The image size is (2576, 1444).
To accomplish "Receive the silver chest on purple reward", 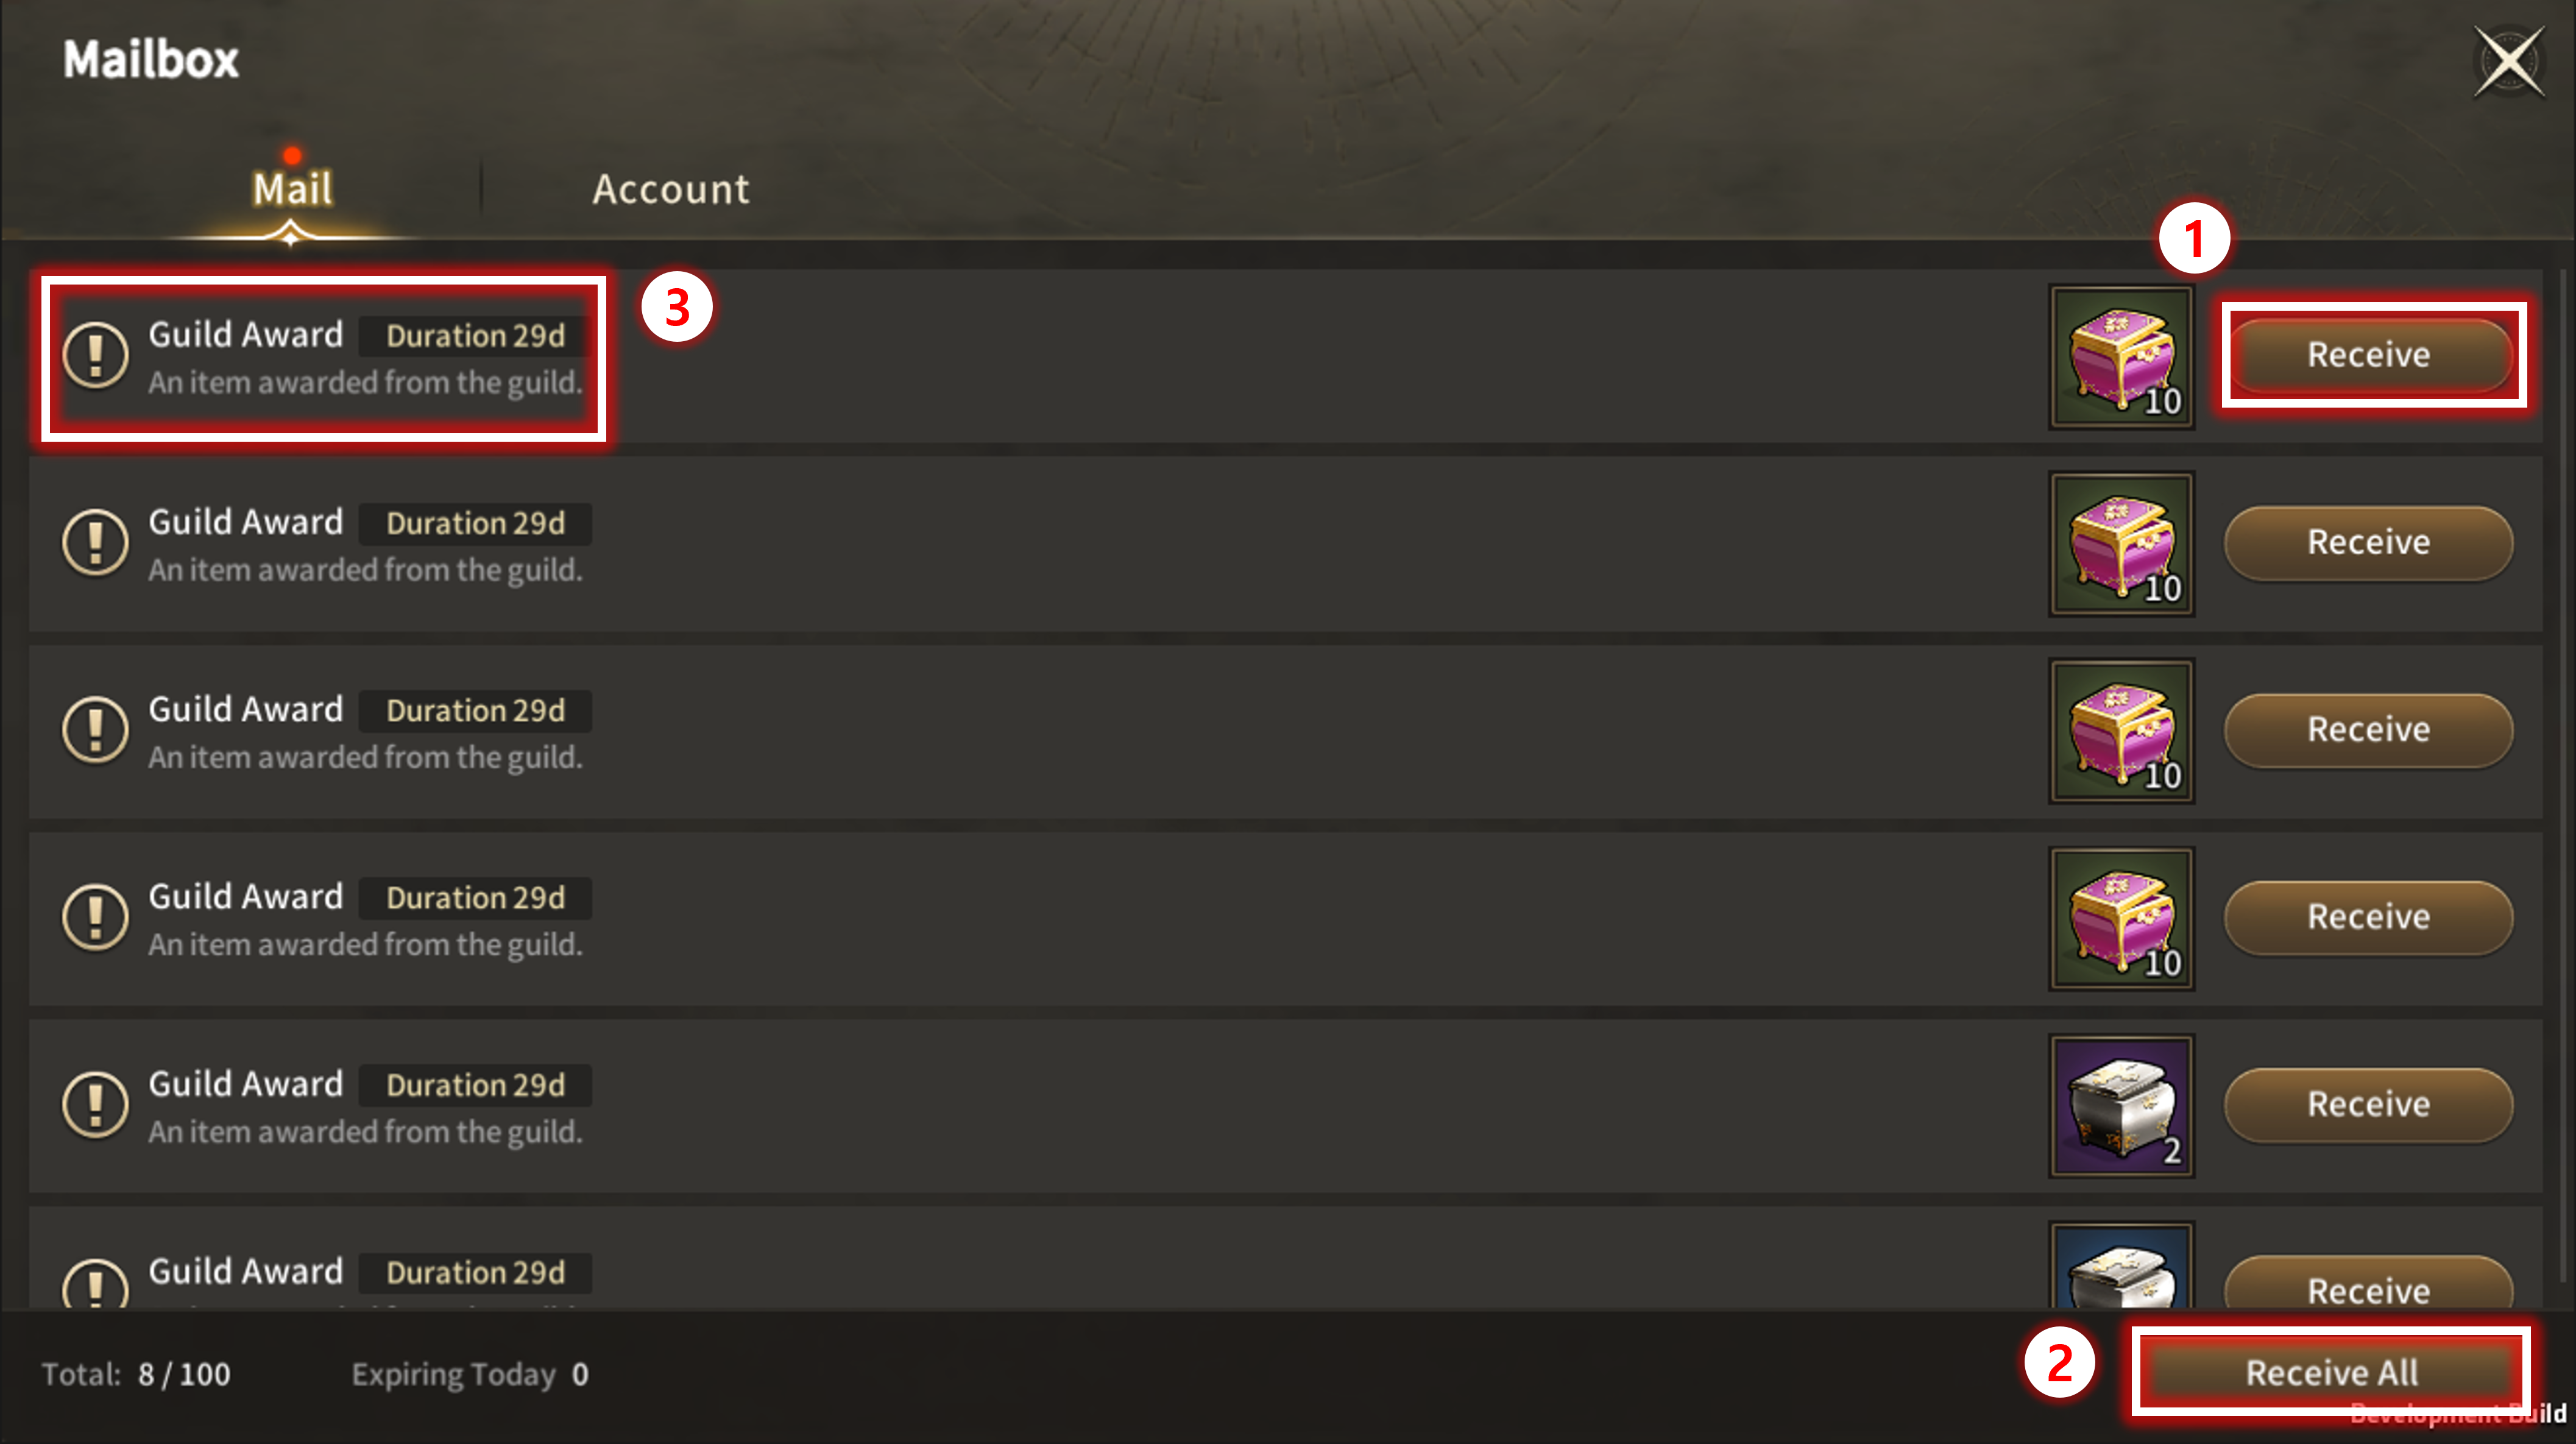I will click(2368, 1105).
